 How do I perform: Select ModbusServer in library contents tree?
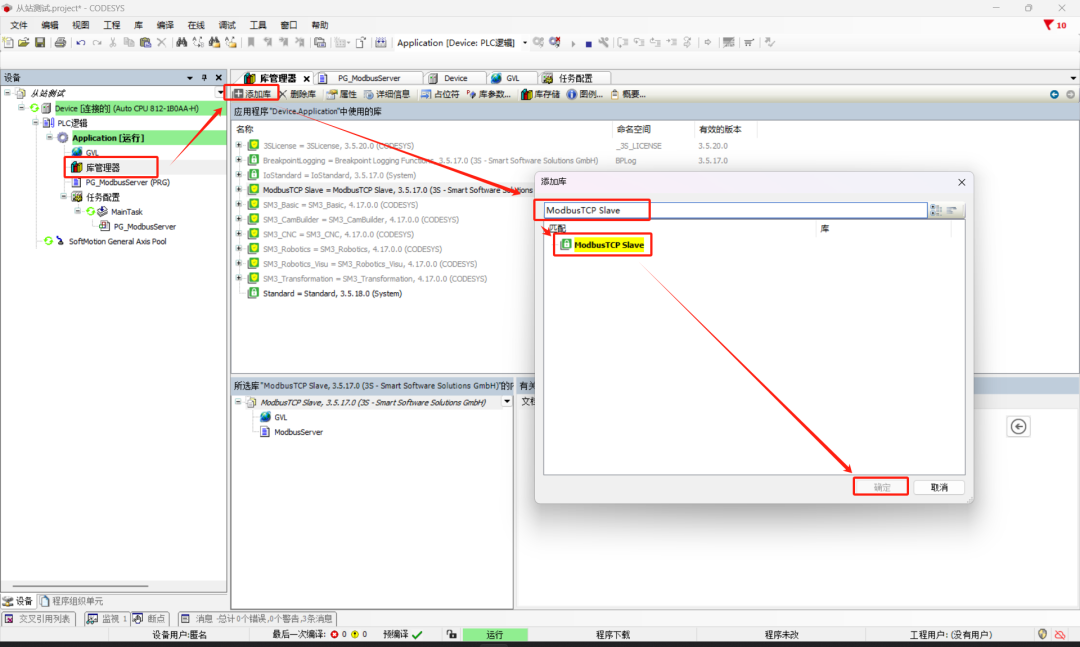[298, 432]
